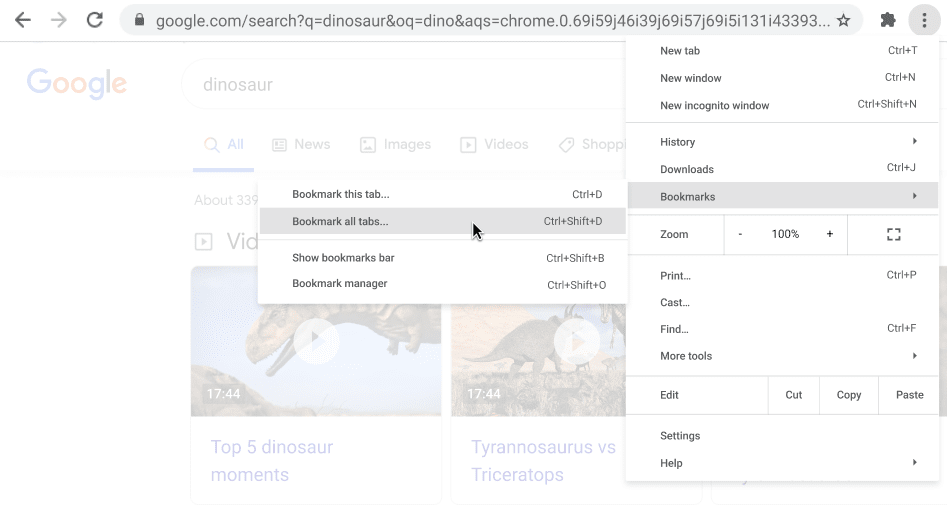The width and height of the screenshot is (947, 532).
Task: Choose Find... menu item
Action: tap(783, 329)
